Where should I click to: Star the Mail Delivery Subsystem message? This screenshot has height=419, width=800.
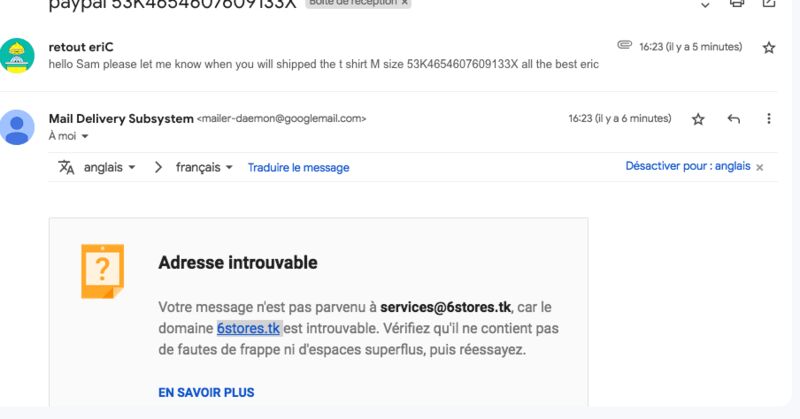click(698, 119)
